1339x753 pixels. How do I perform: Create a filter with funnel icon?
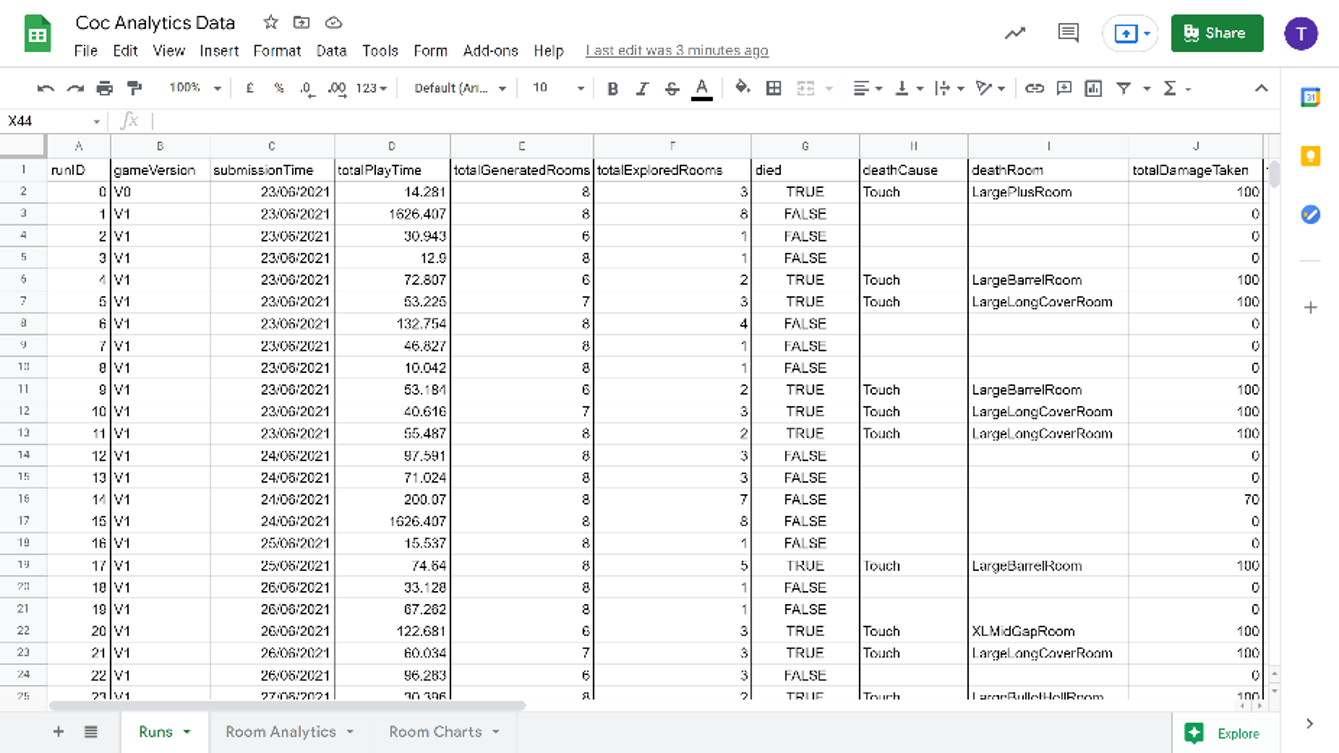tap(1123, 88)
